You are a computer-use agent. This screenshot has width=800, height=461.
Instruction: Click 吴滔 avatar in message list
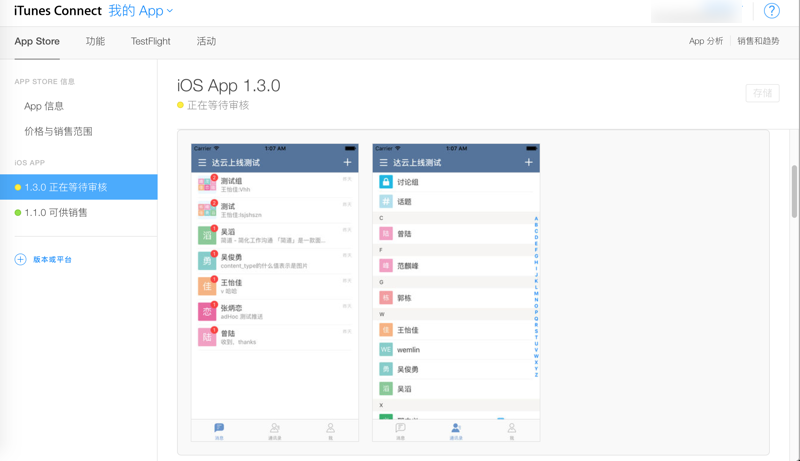(x=207, y=235)
